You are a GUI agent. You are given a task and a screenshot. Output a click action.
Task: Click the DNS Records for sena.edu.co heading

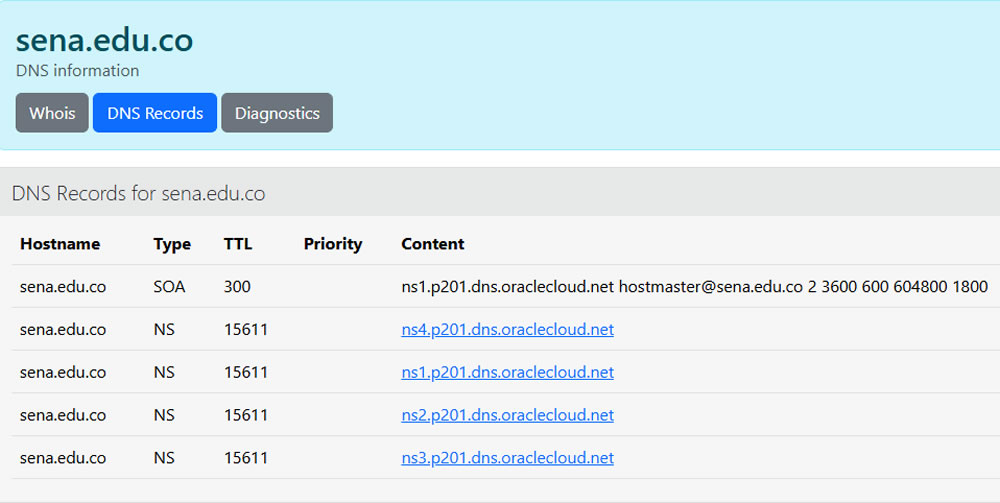click(138, 193)
